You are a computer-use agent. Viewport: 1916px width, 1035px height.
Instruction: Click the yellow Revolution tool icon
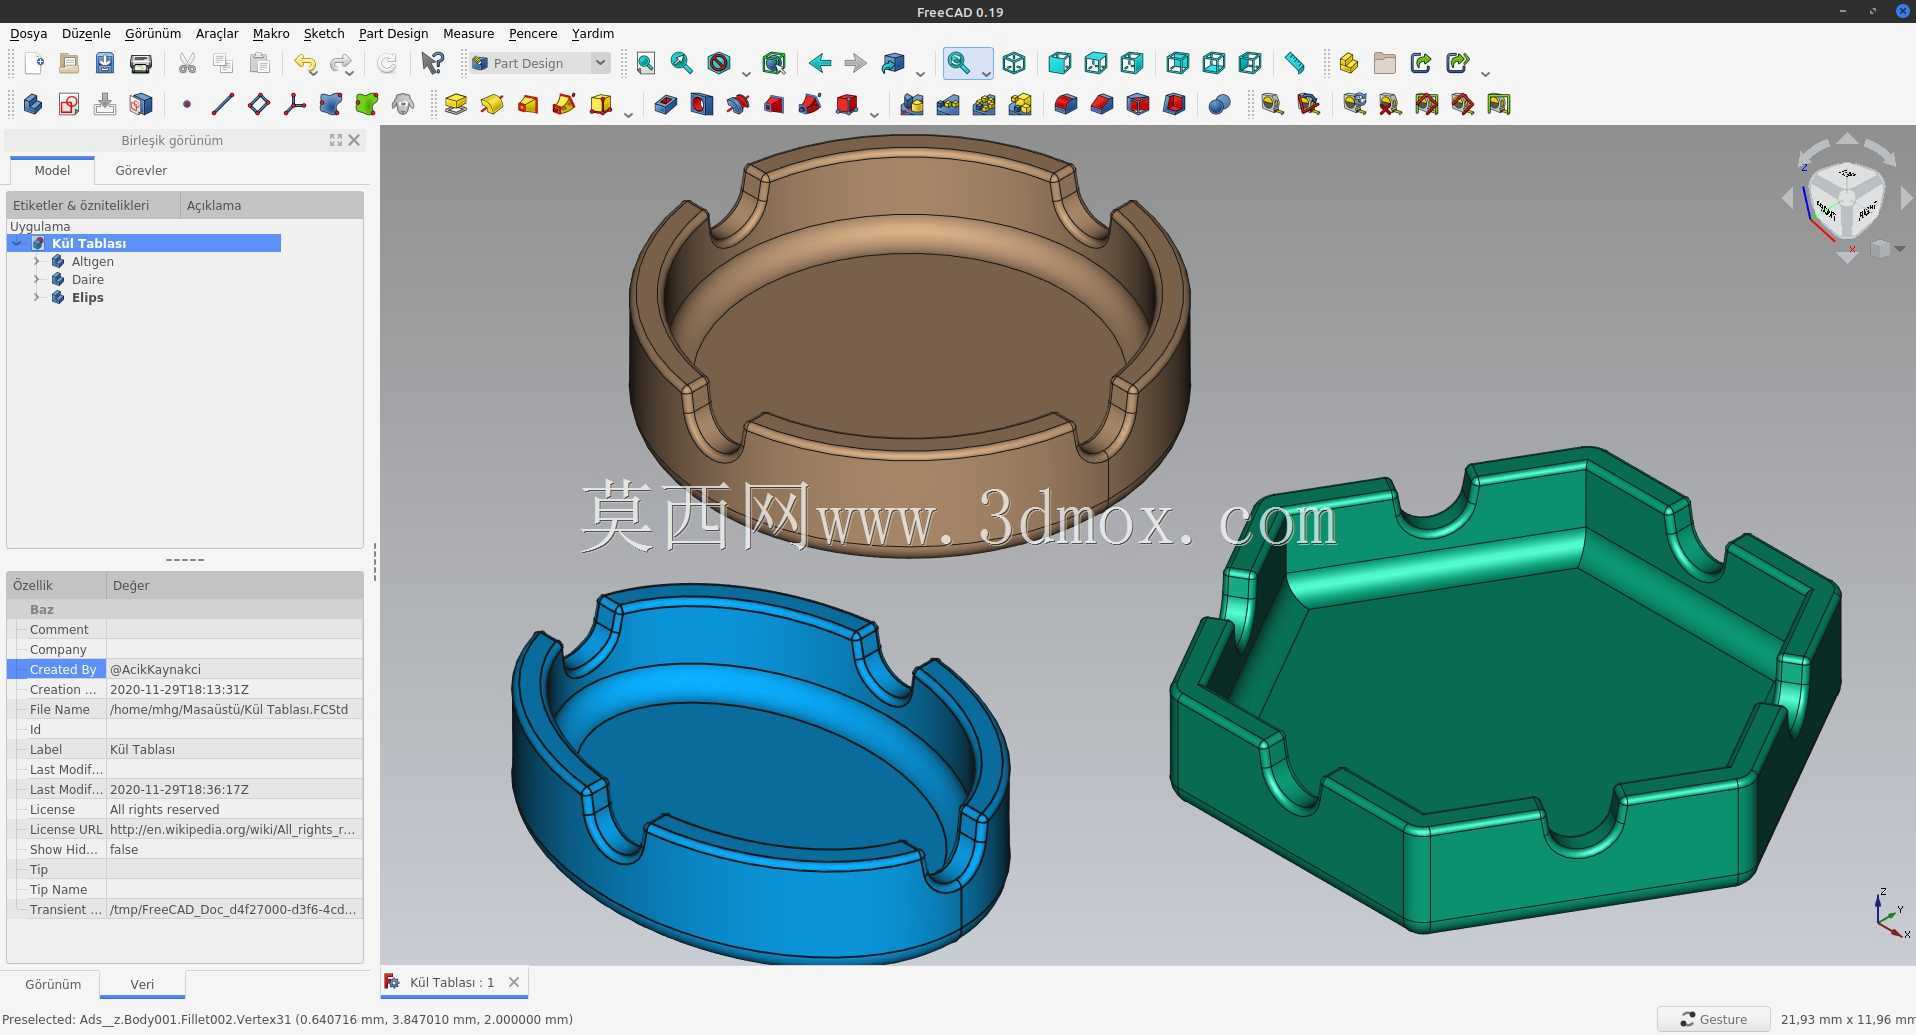point(492,104)
